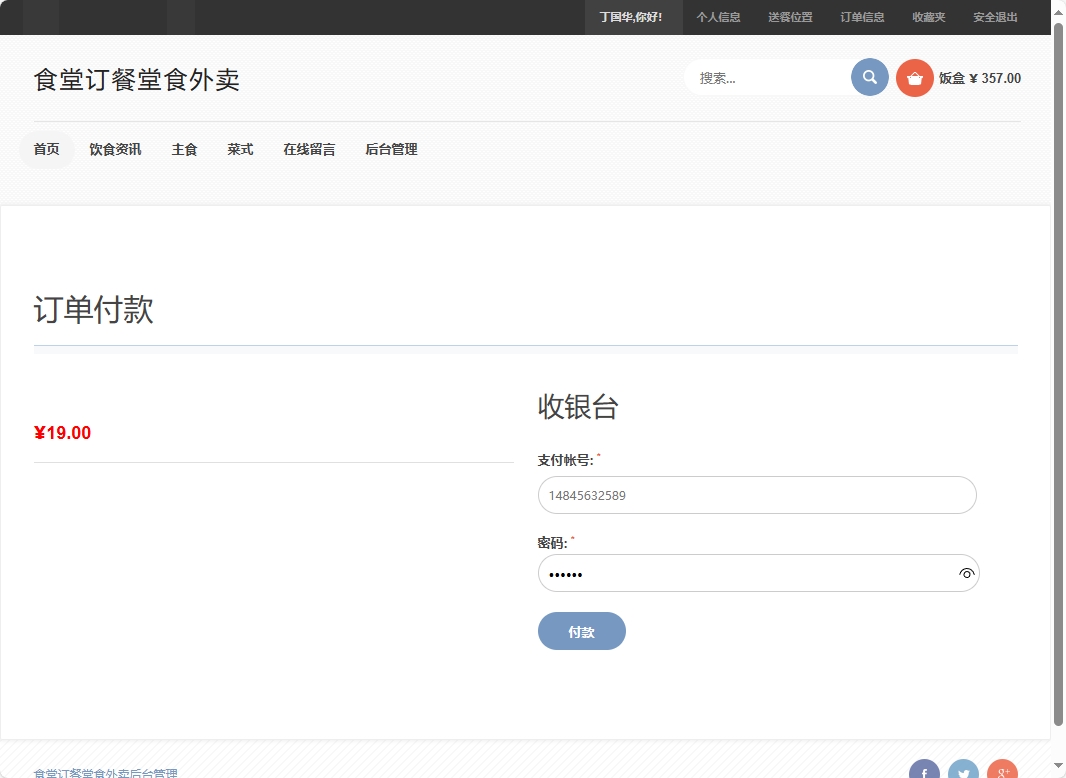Click the 支付帐号 account input field
The width and height of the screenshot is (1066, 778).
pyautogui.click(x=757, y=495)
